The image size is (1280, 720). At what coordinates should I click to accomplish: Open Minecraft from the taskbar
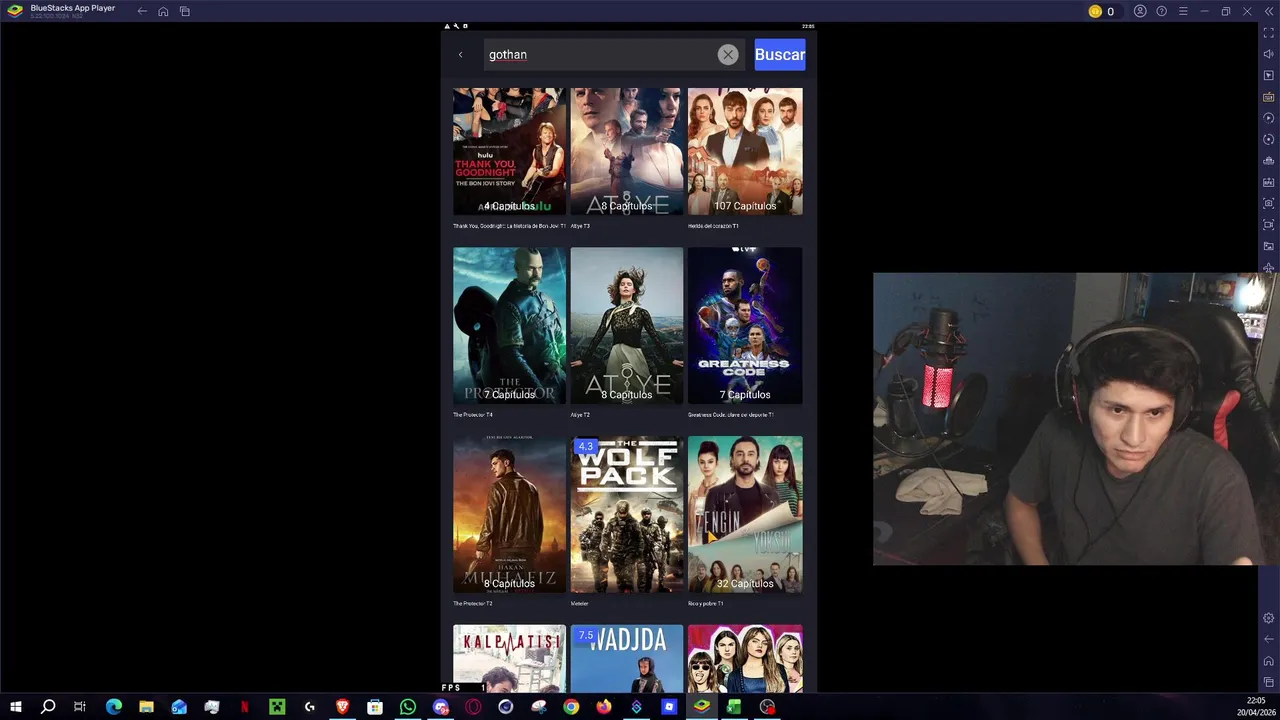[277, 707]
